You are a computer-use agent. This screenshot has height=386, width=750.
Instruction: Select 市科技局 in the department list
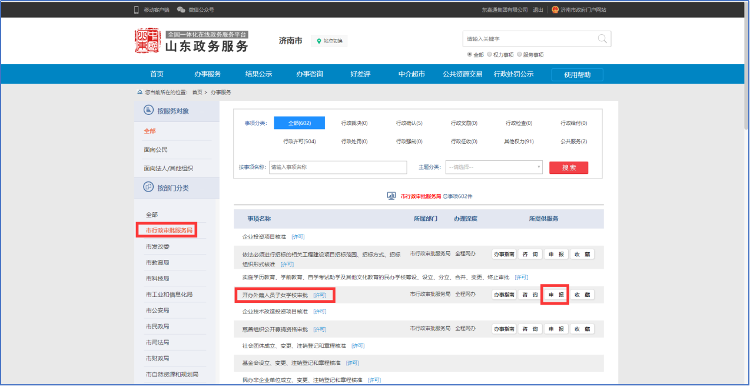(157, 278)
